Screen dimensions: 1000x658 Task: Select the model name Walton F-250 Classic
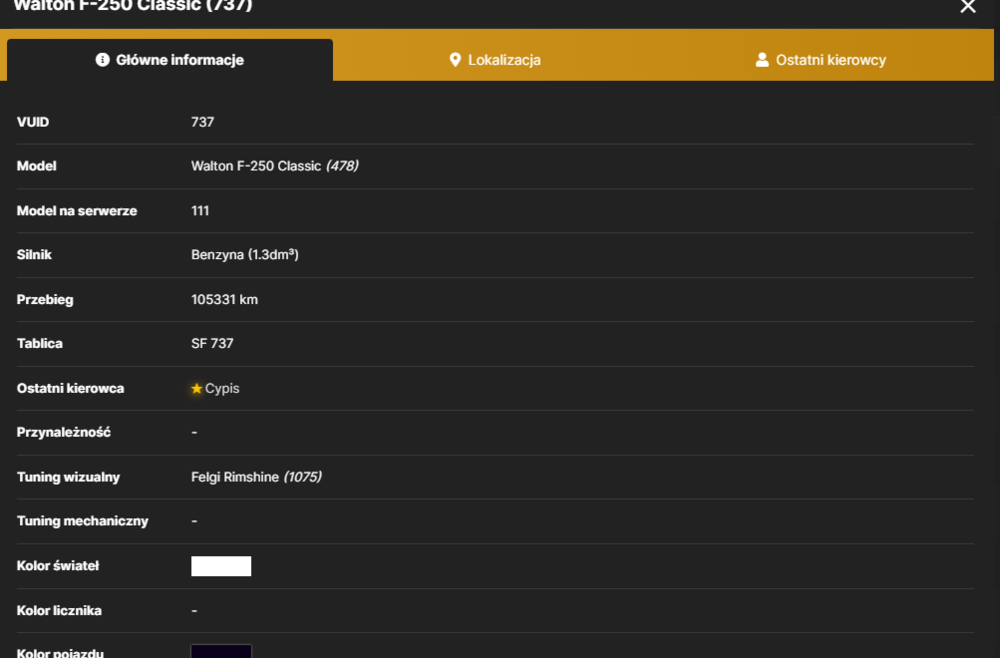pos(256,166)
